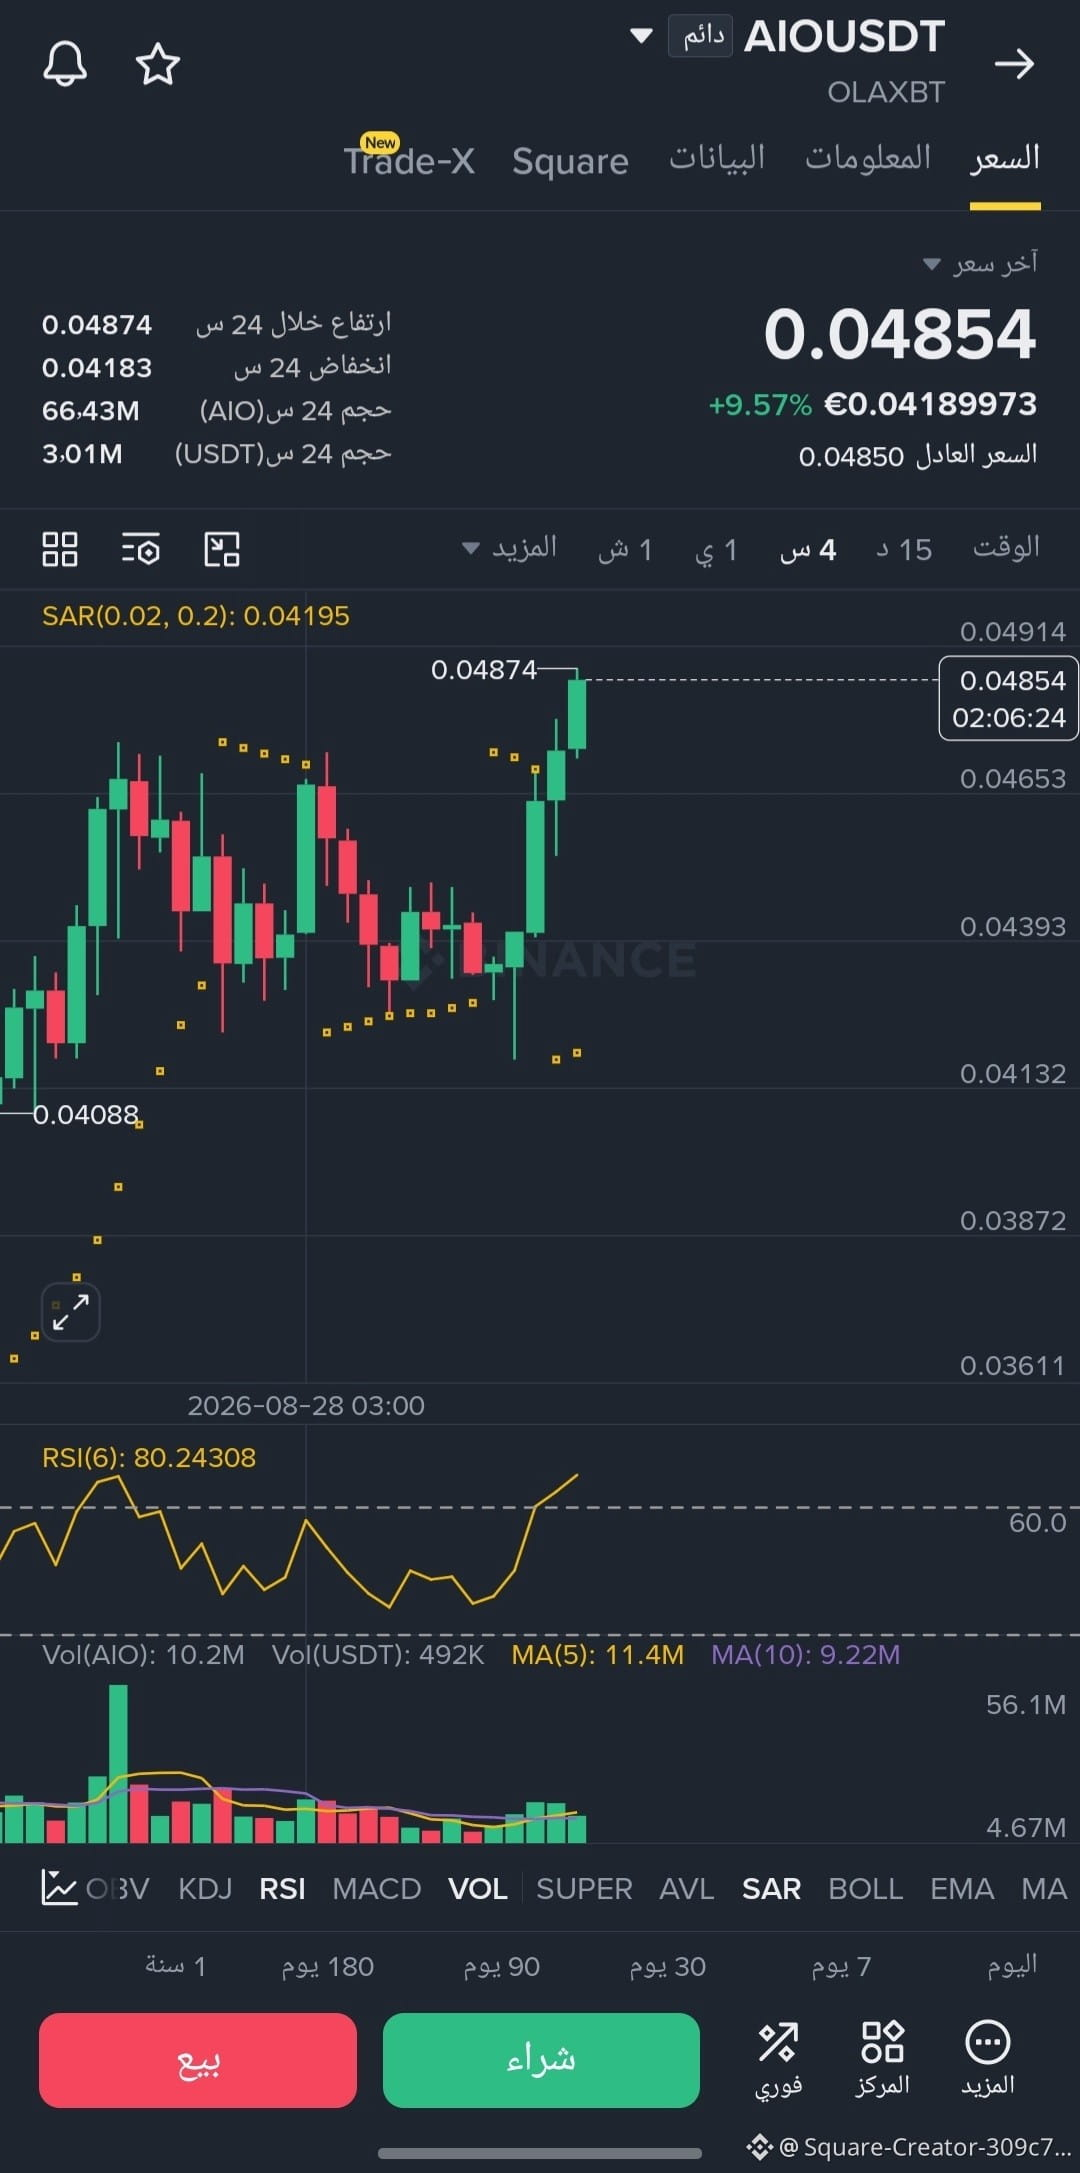The height and width of the screenshot is (2173, 1080).
Task: Expand the آخر سعر last price dropdown
Action: pyautogui.click(x=980, y=263)
